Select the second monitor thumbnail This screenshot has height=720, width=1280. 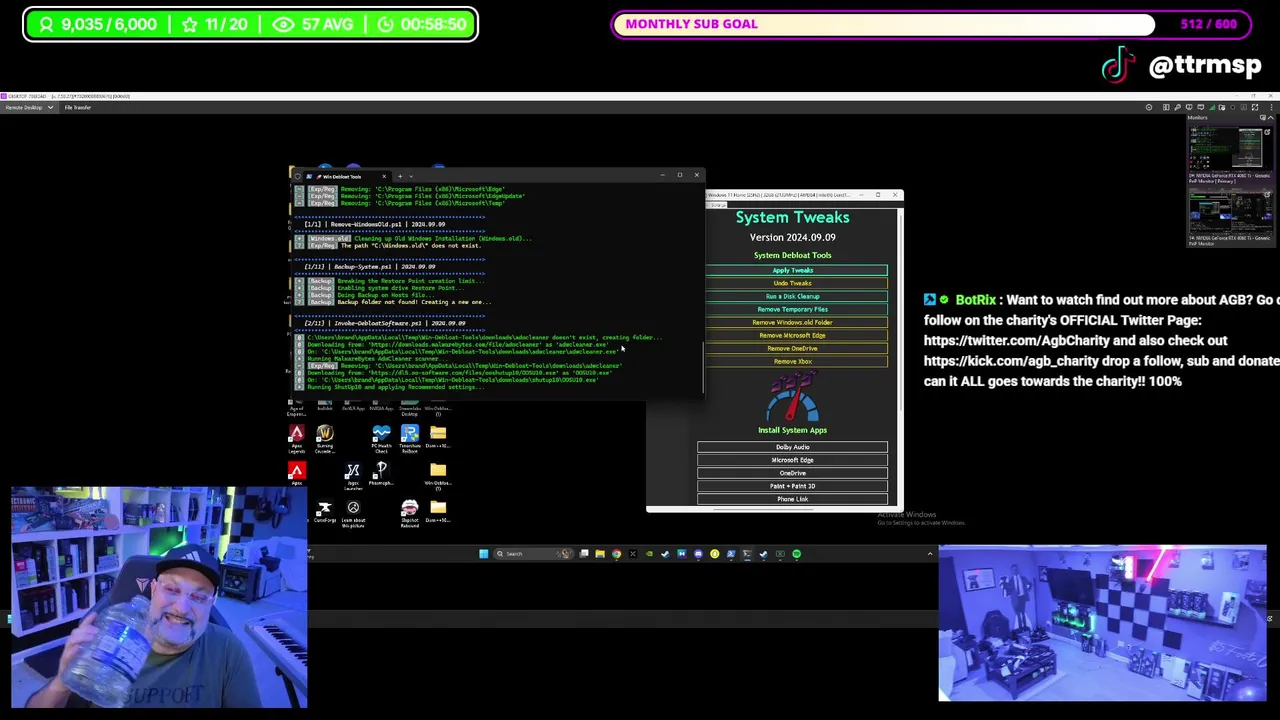coord(1229,212)
